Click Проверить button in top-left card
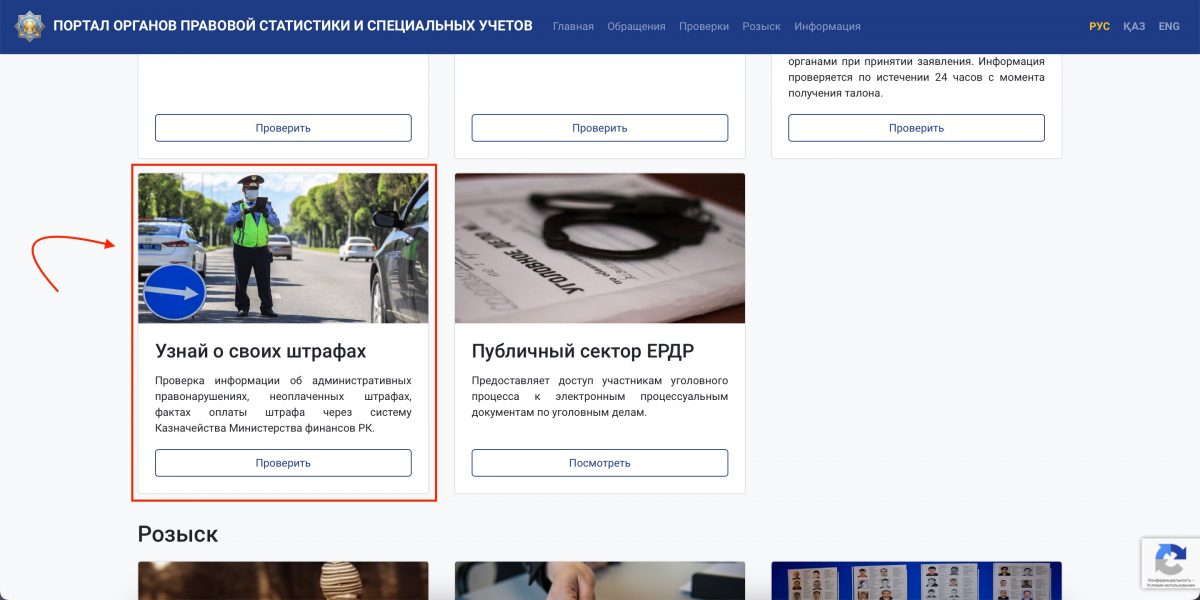 pyautogui.click(x=283, y=128)
